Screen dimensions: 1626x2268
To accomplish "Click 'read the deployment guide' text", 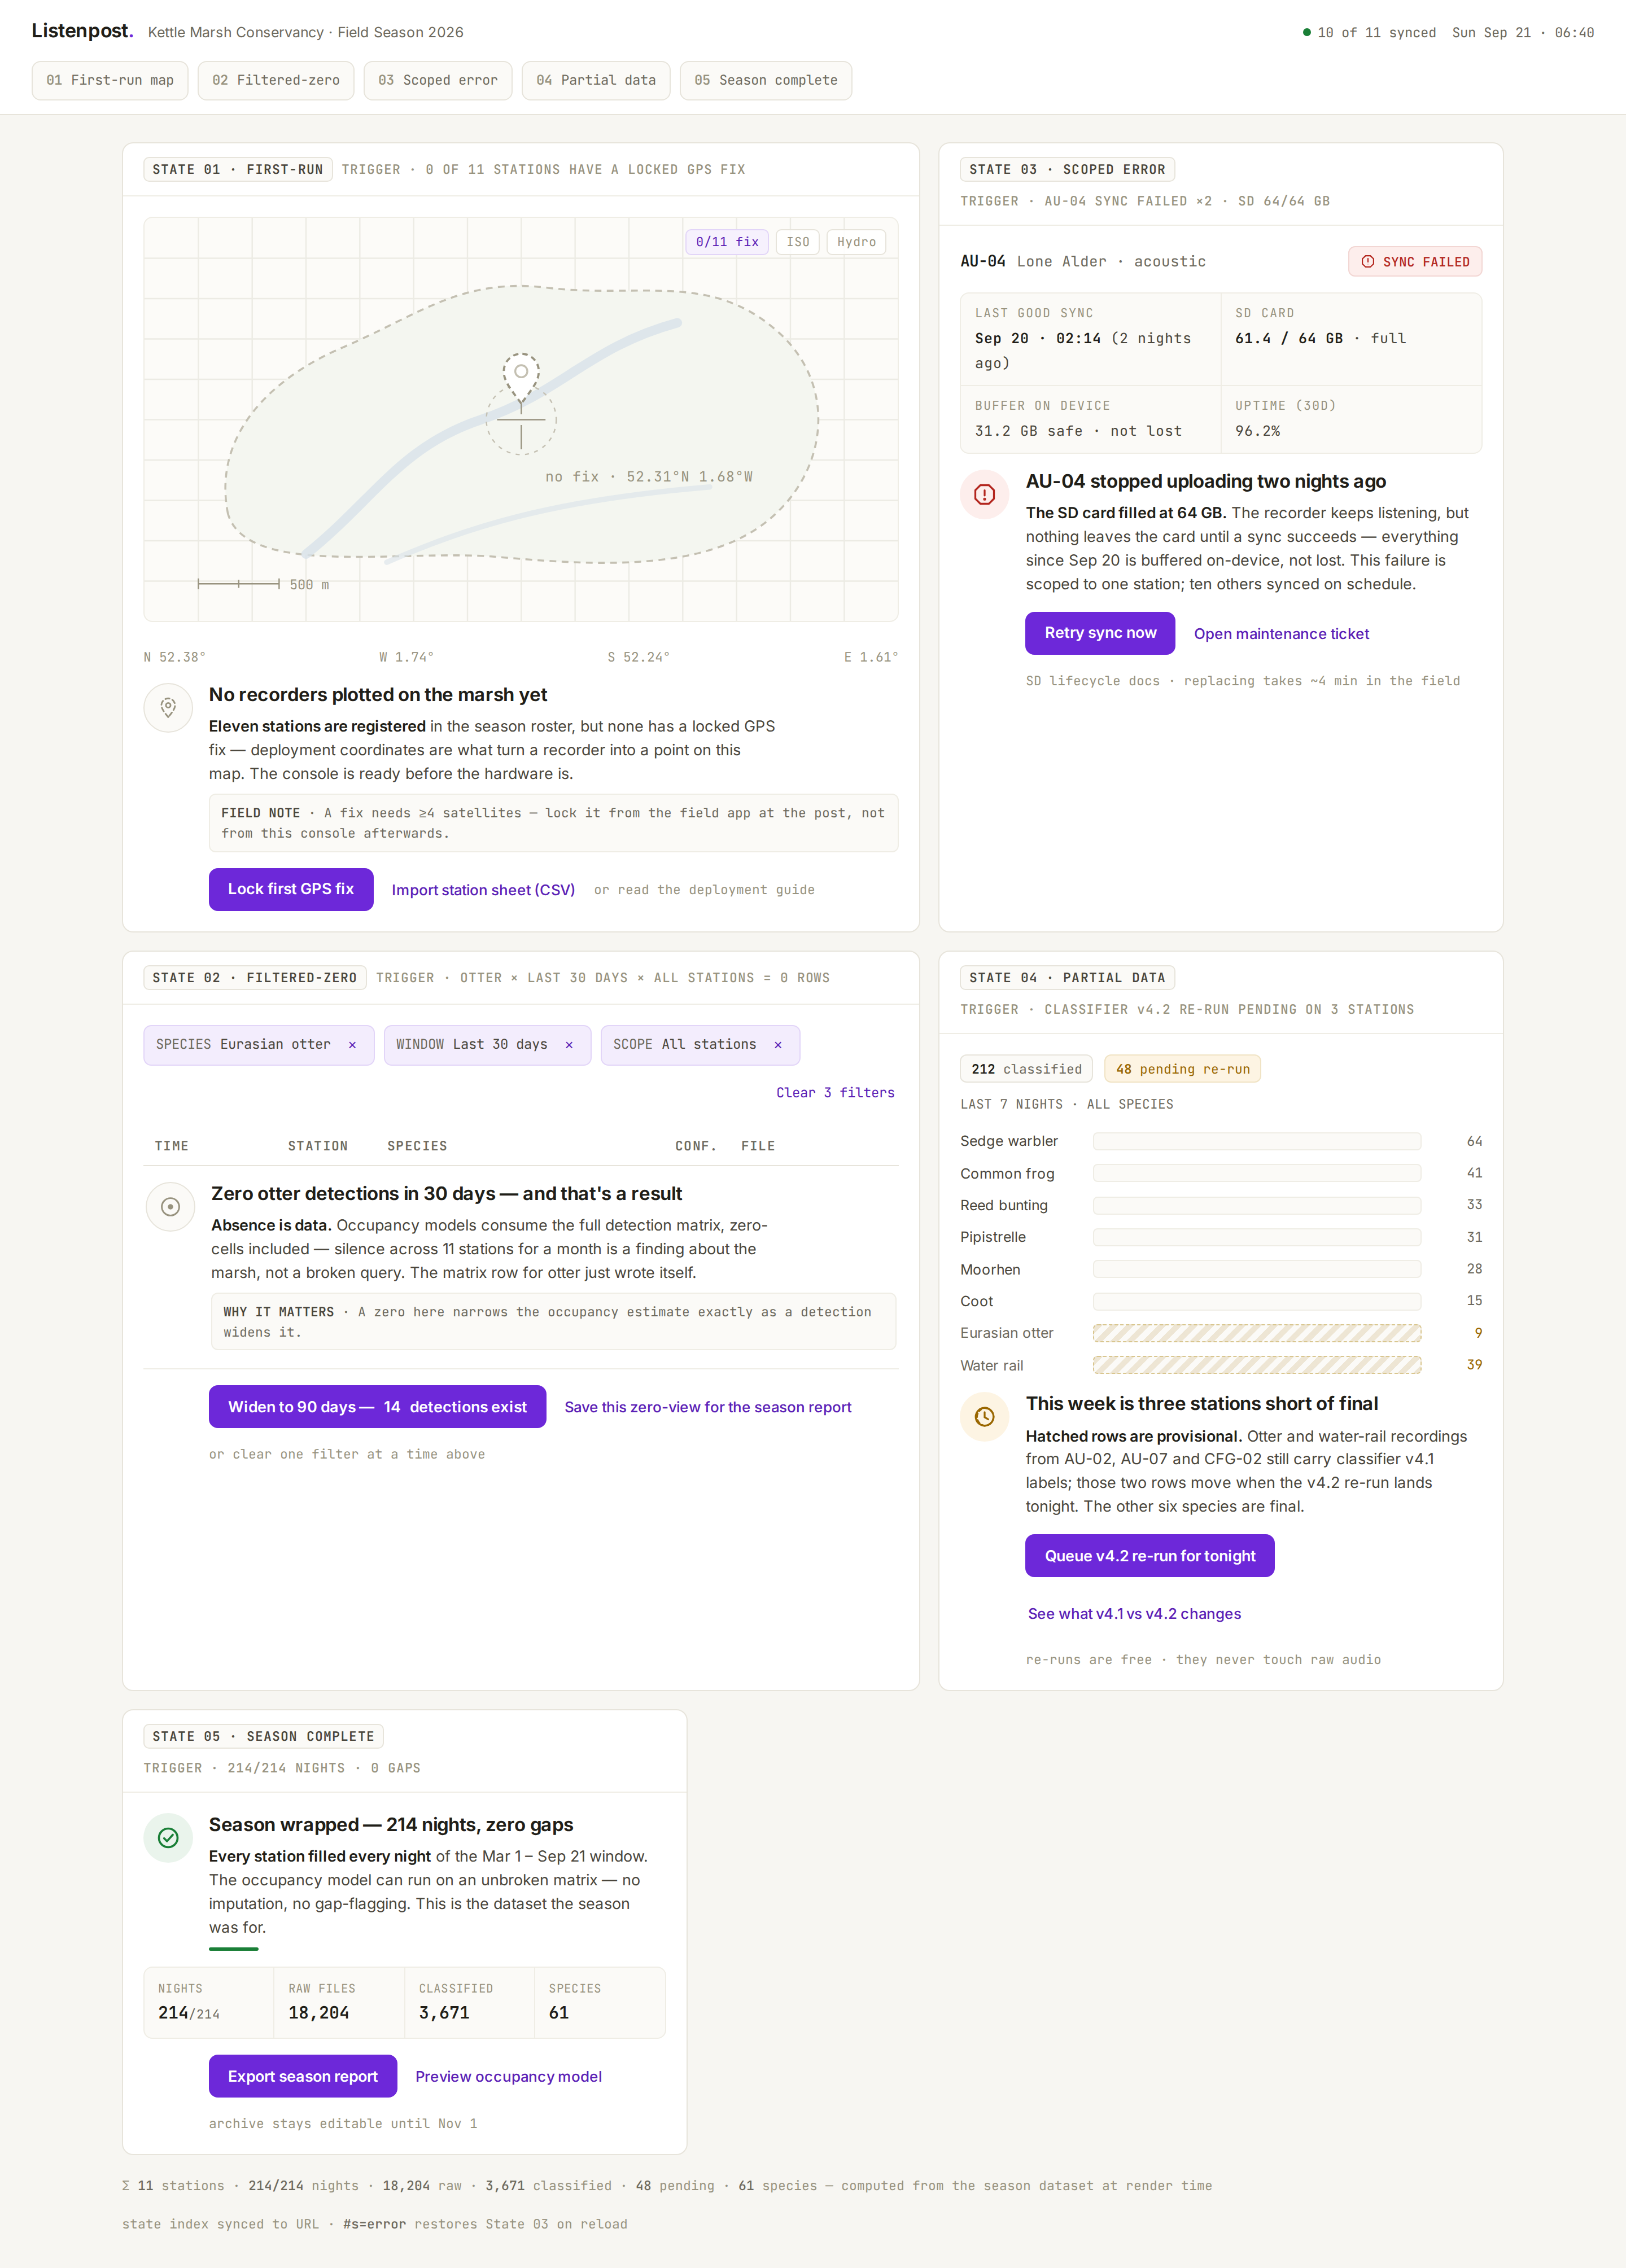I will (715, 890).
